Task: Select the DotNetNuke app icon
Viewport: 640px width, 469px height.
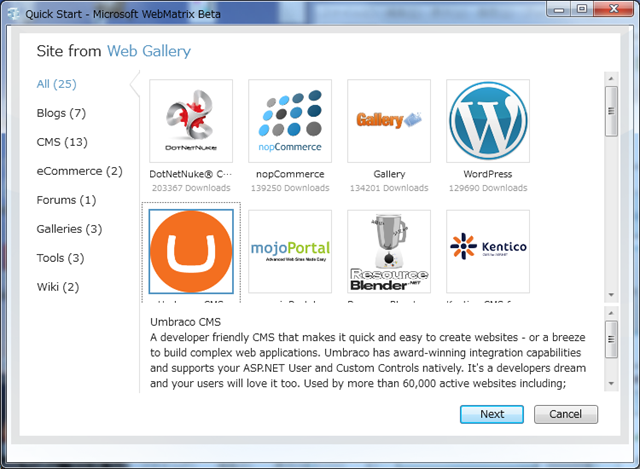Action: (x=190, y=121)
